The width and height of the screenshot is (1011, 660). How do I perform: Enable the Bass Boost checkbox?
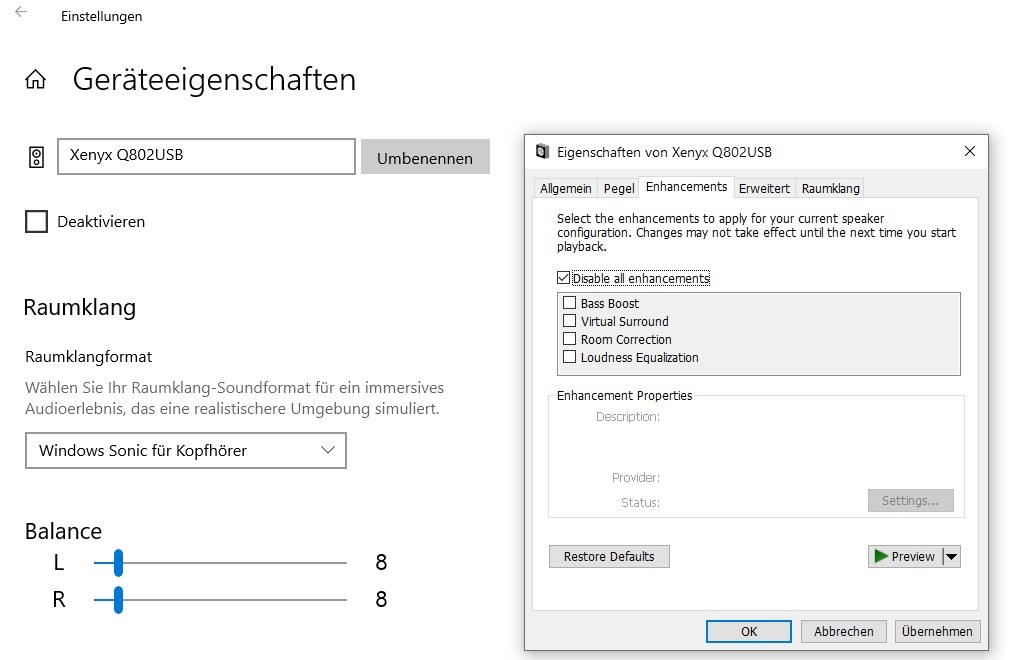tap(569, 302)
